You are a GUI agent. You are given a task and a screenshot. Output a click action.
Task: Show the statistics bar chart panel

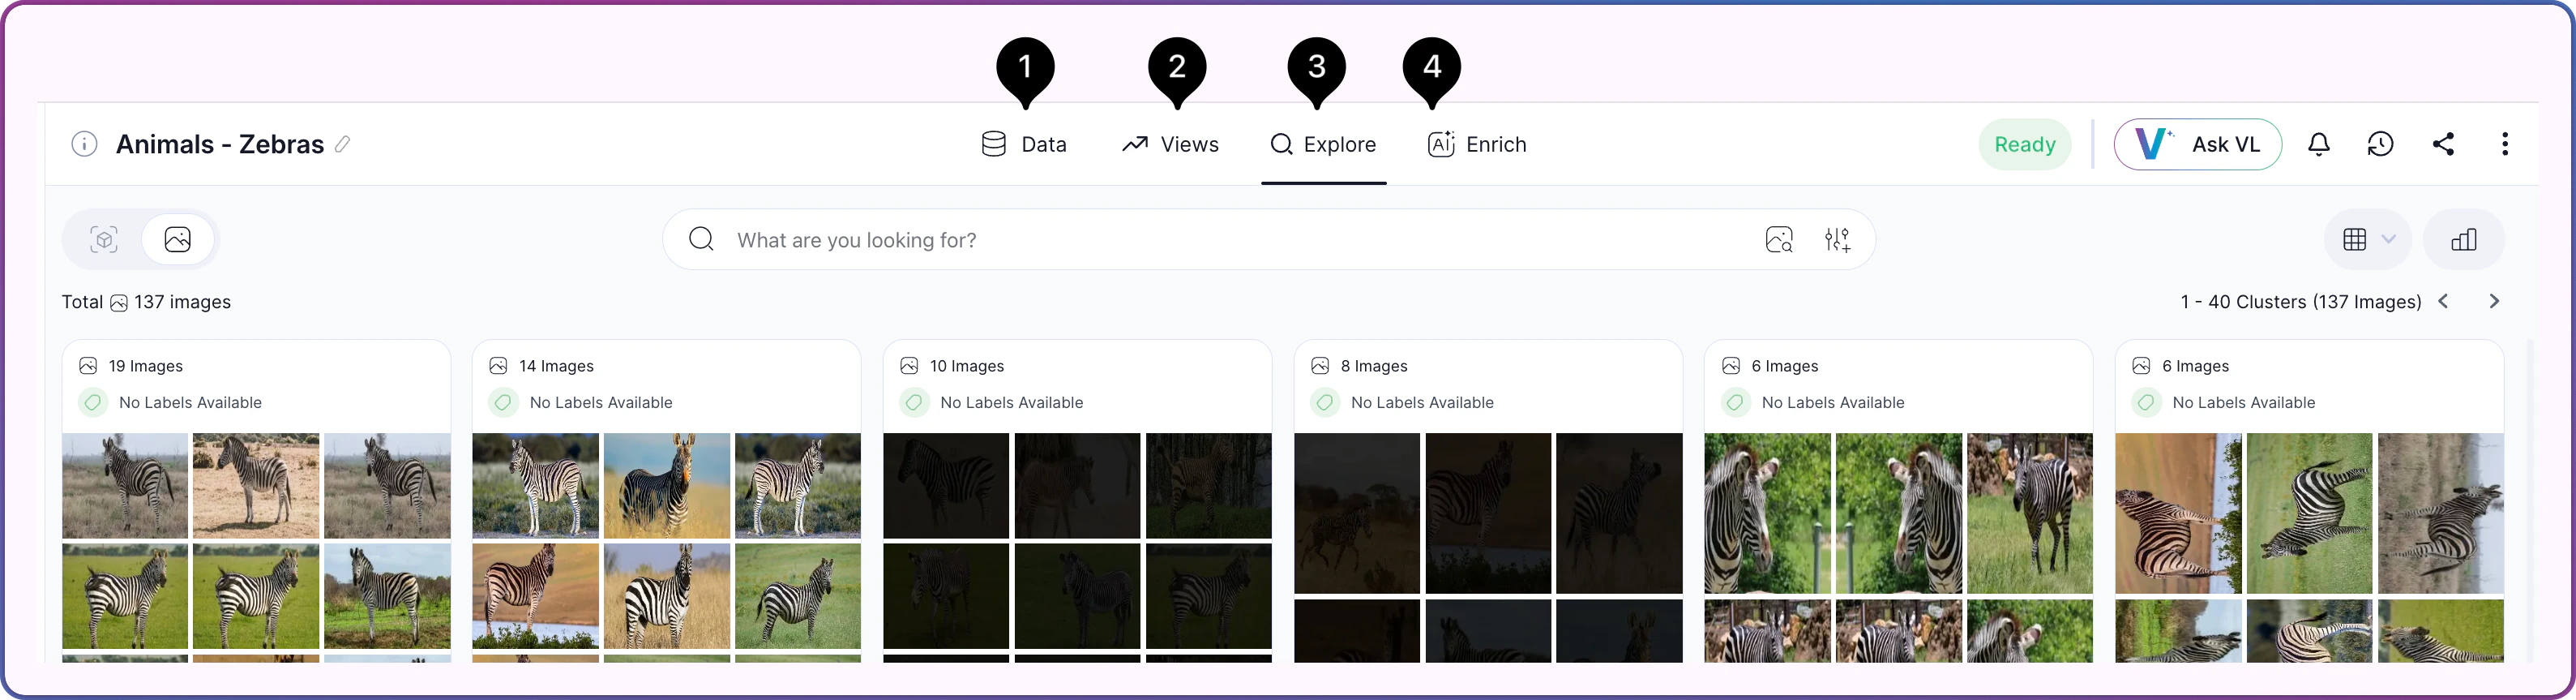click(2464, 239)
